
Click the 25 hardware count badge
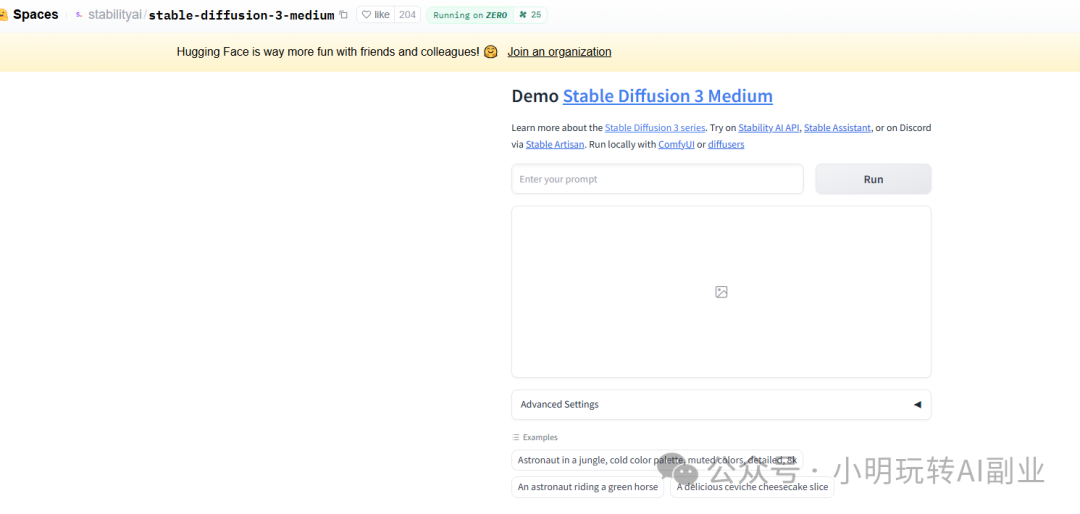click(x=530, y=14)
